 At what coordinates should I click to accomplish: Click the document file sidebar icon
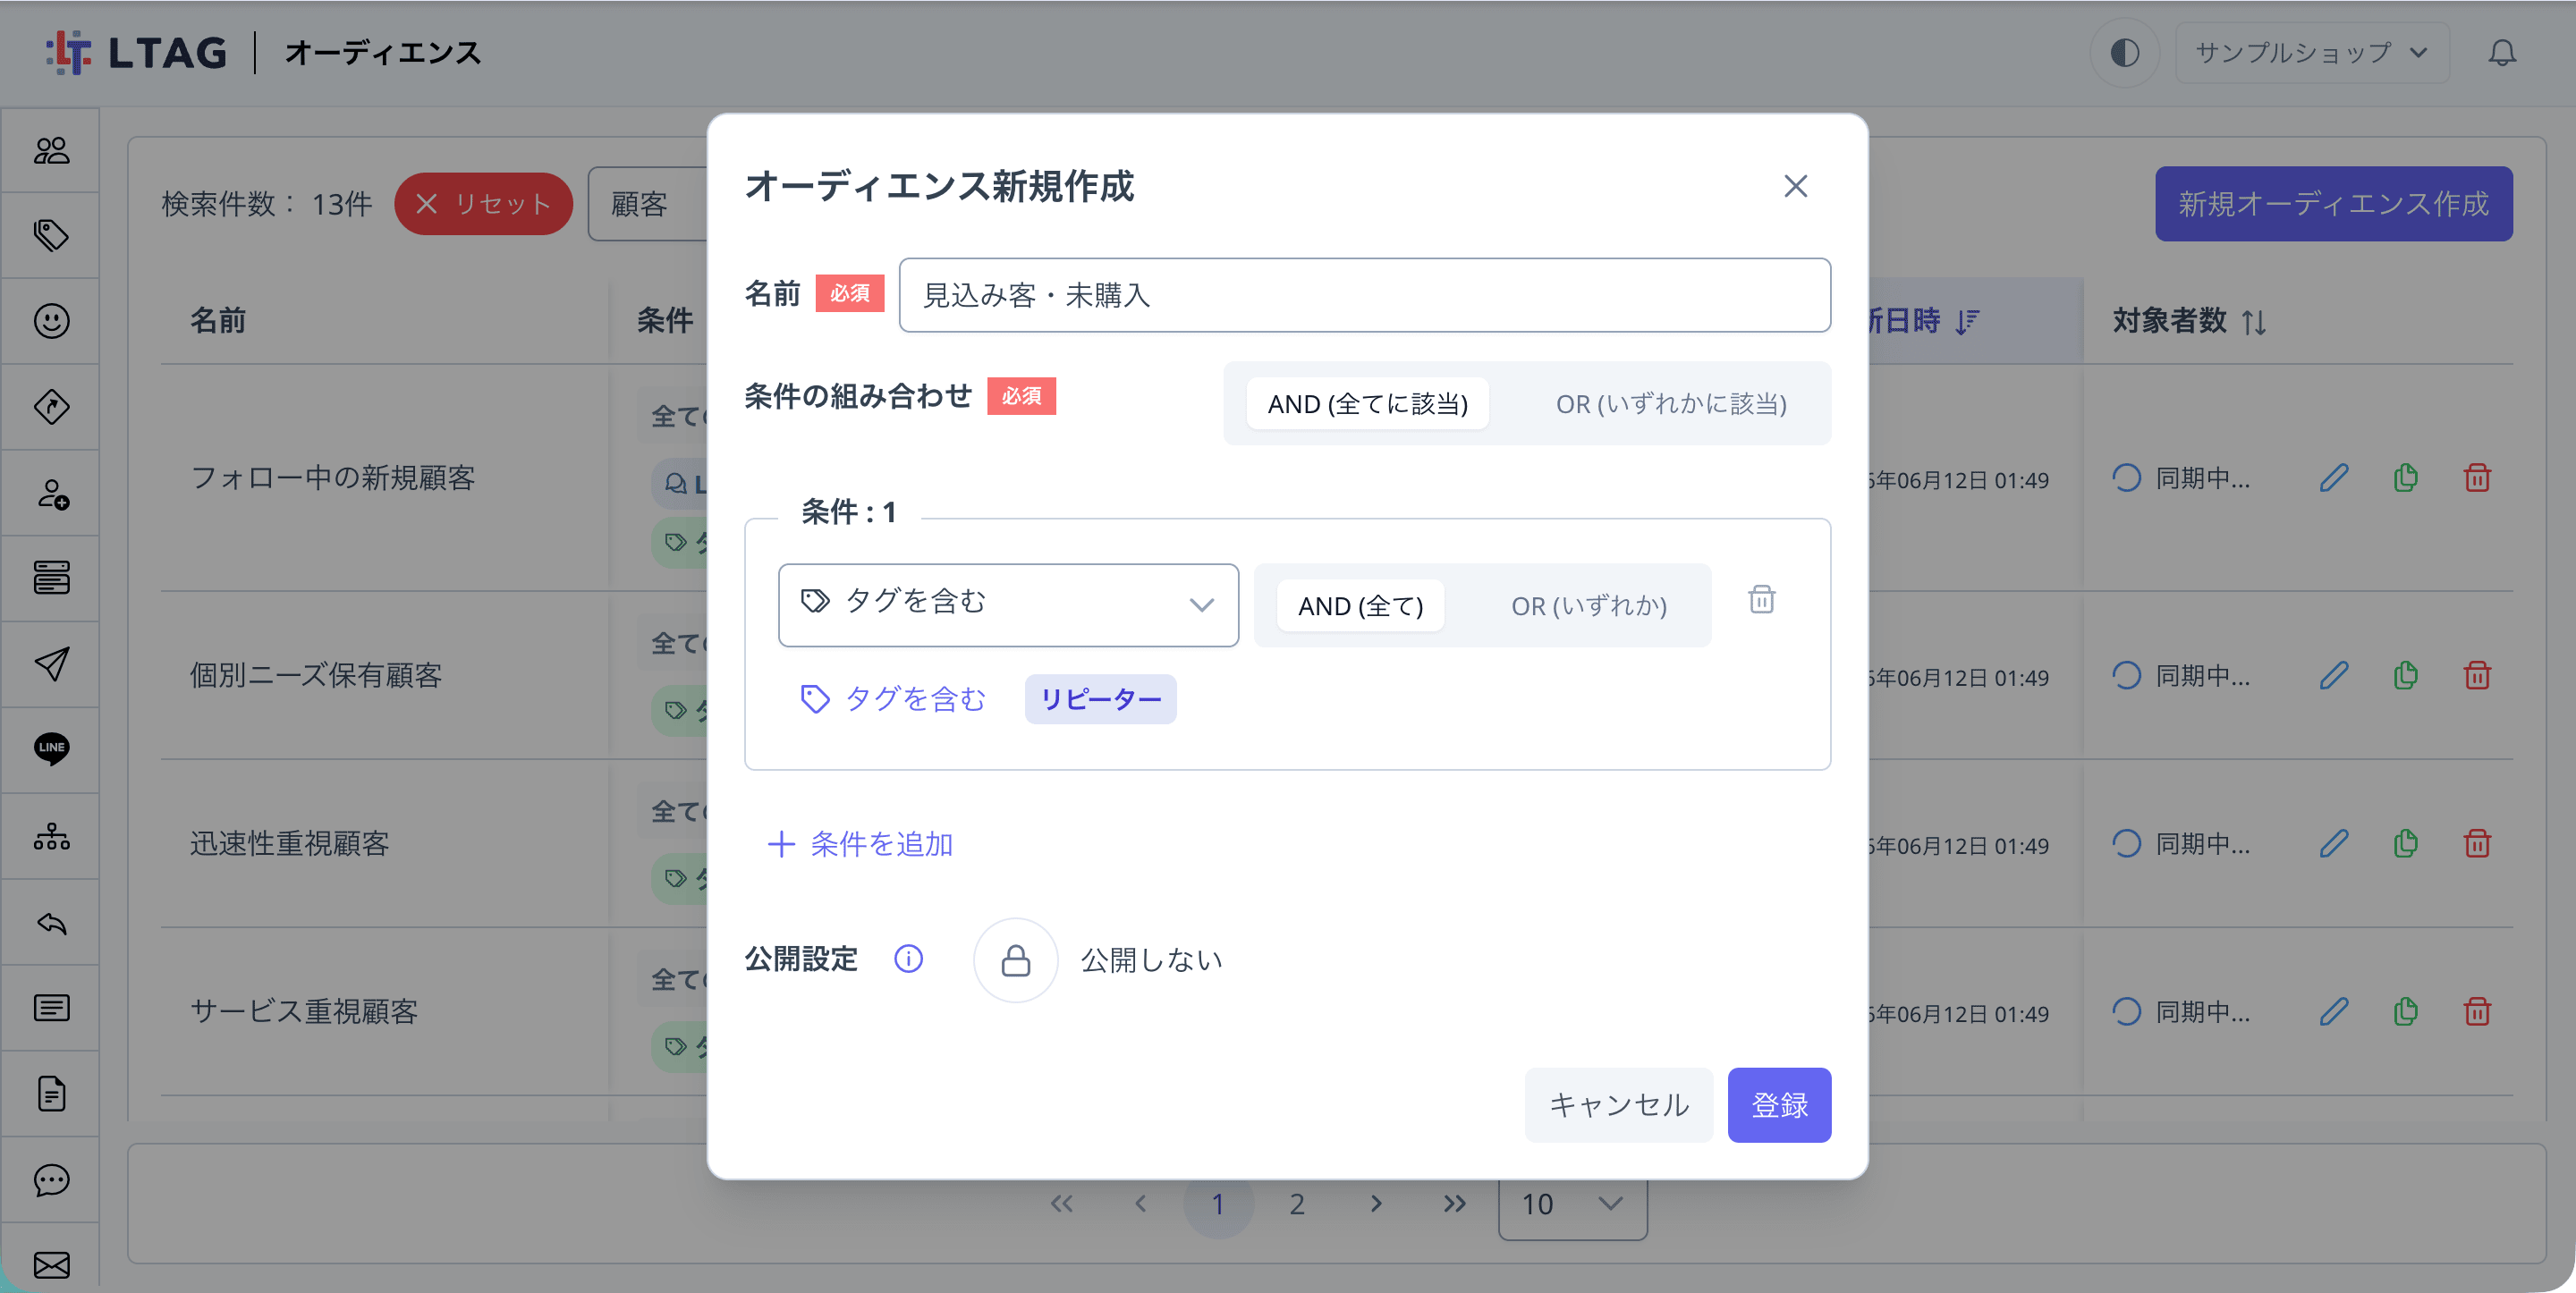coord(51,1094)
